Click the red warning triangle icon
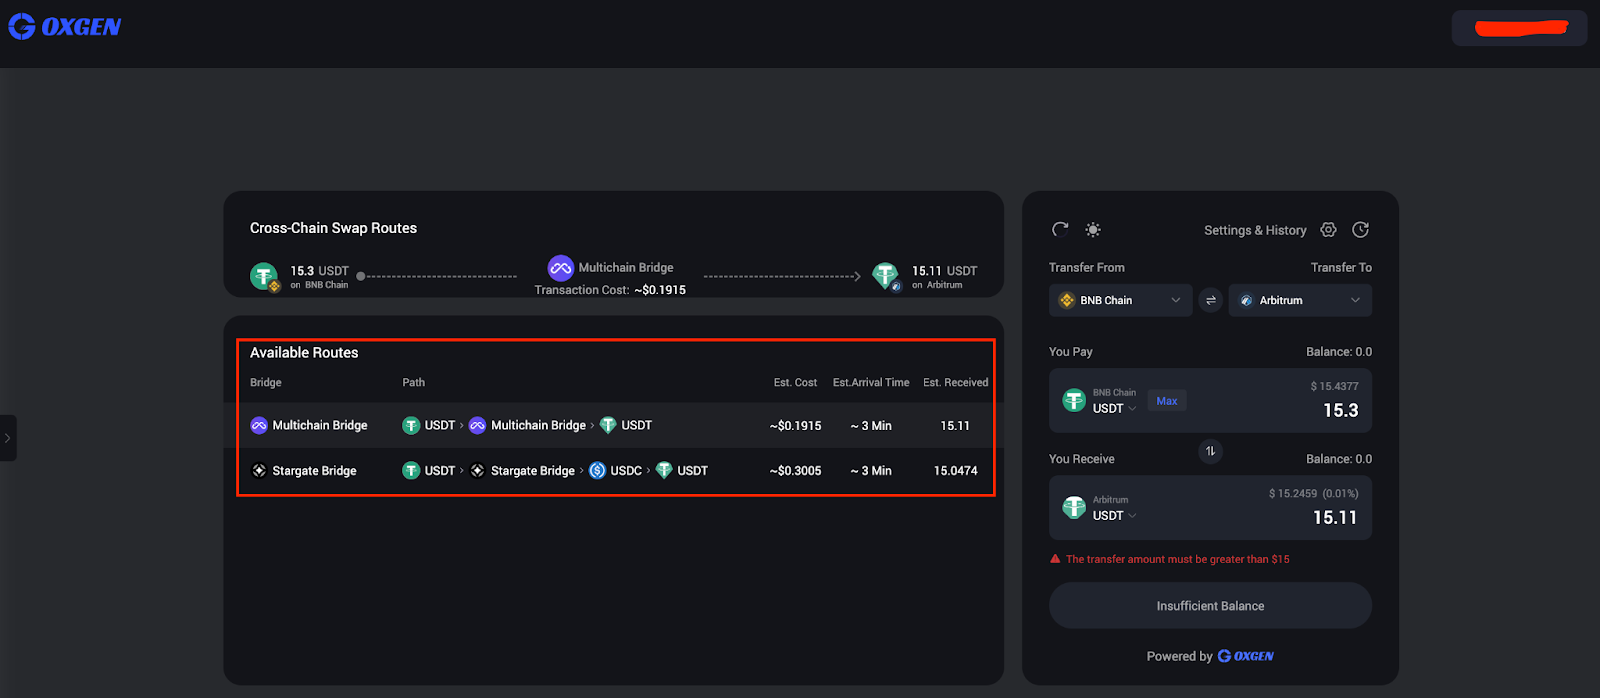Viewport: 1600px width, 698px height. pyautogui.click(x=1055, y=559)
